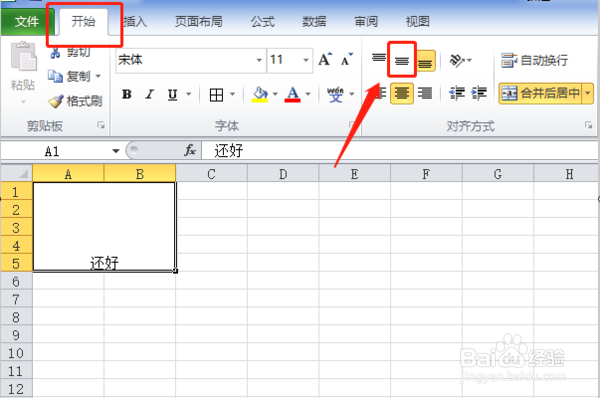Open text orientation tool
This screenshot has width=600, height=398.
pos(457,60)
